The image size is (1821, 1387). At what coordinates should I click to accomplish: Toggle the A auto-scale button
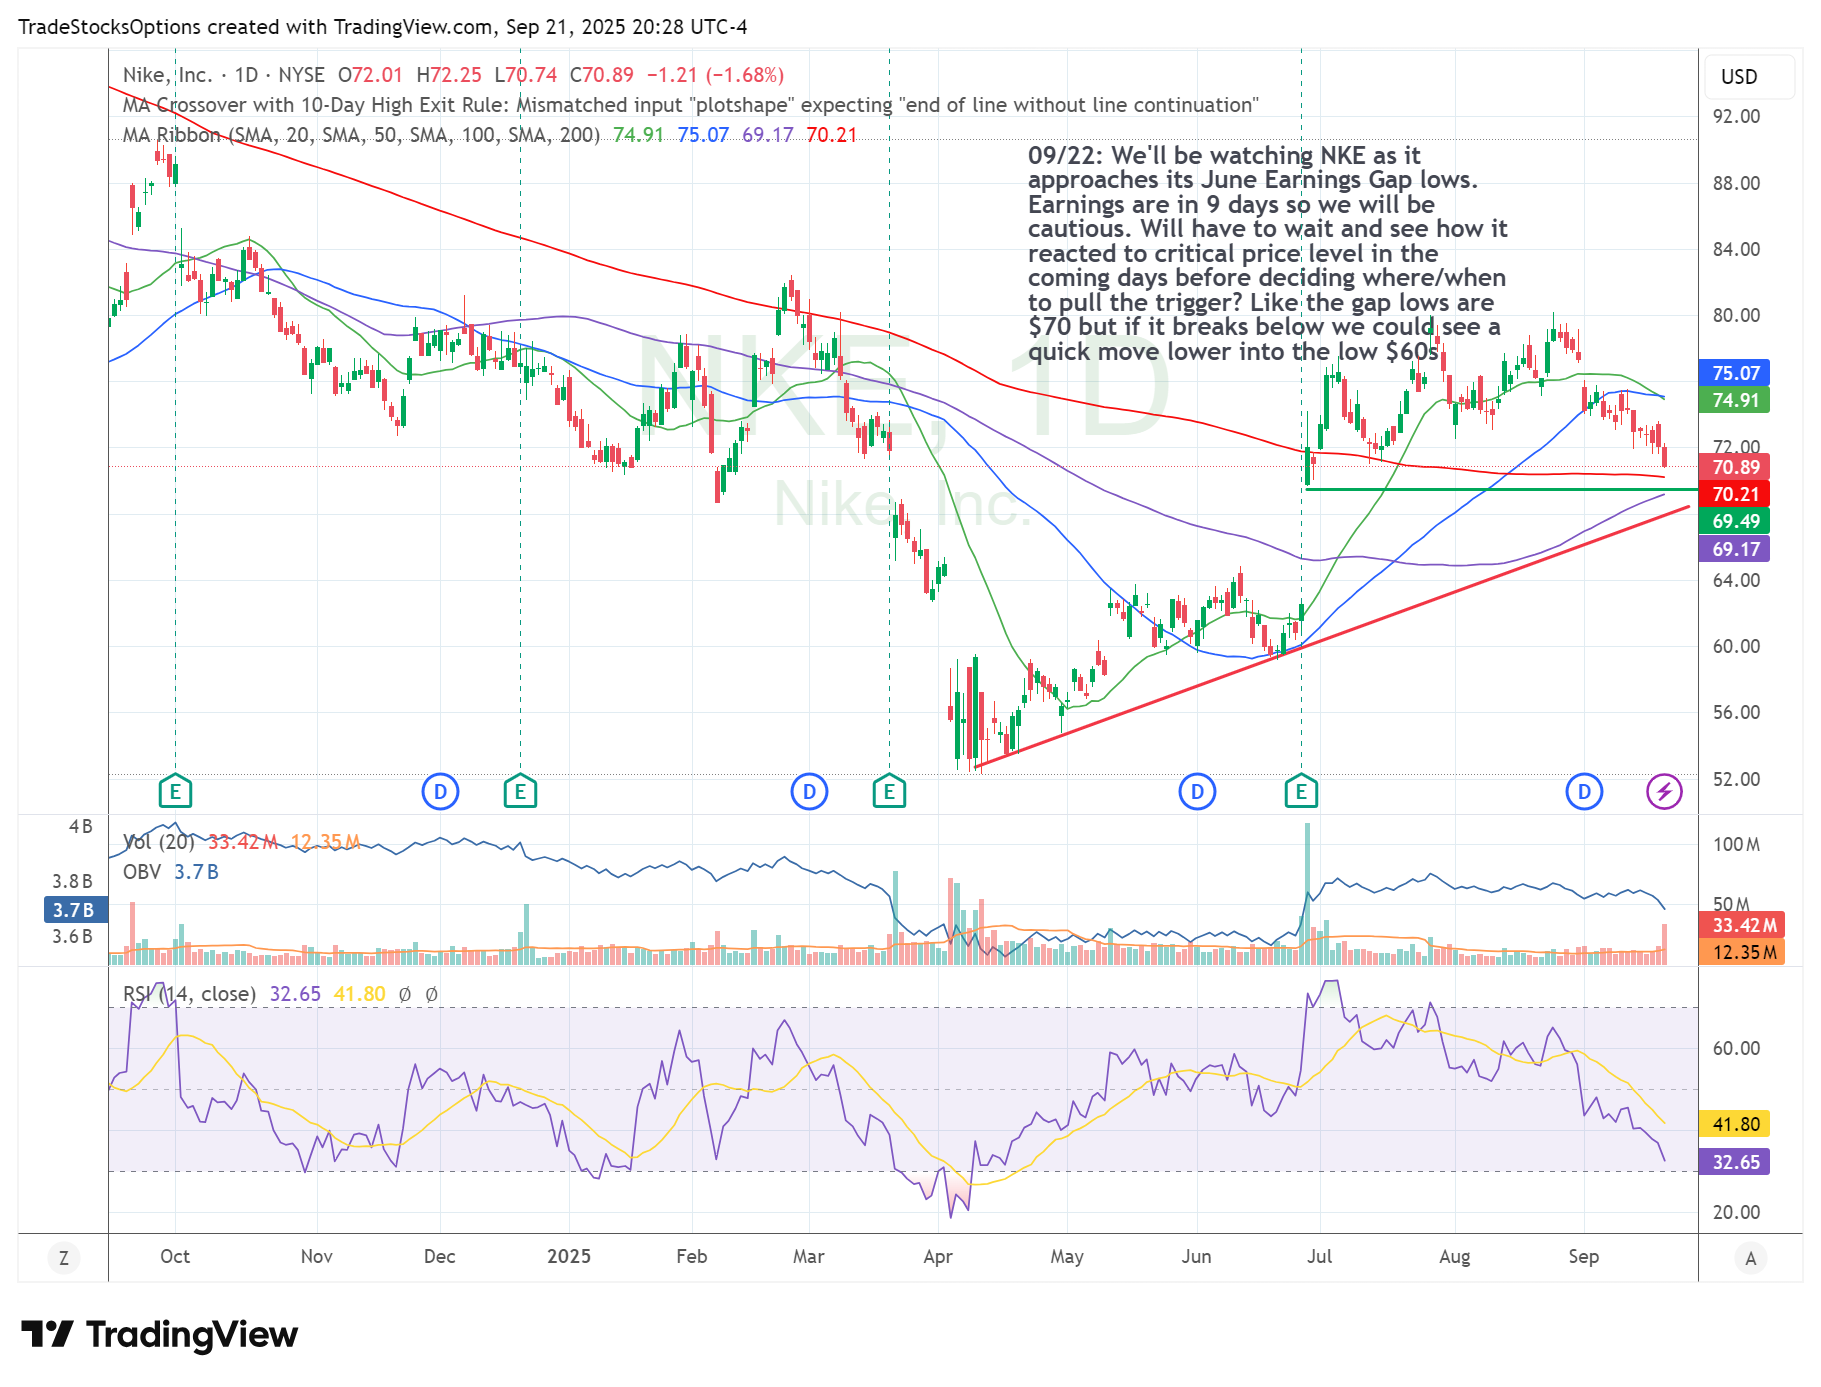(x=1750, y=1258)
